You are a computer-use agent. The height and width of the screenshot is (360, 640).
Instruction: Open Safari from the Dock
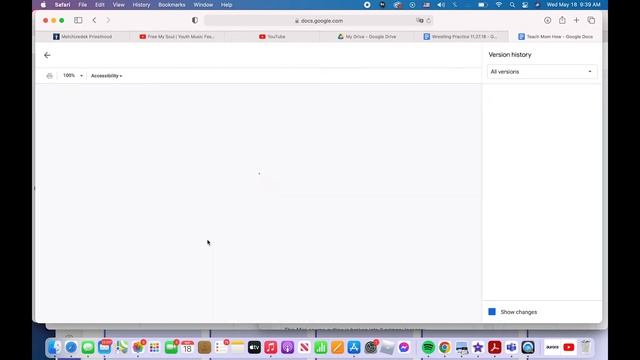pyautogui.click(x=71, y=347)
